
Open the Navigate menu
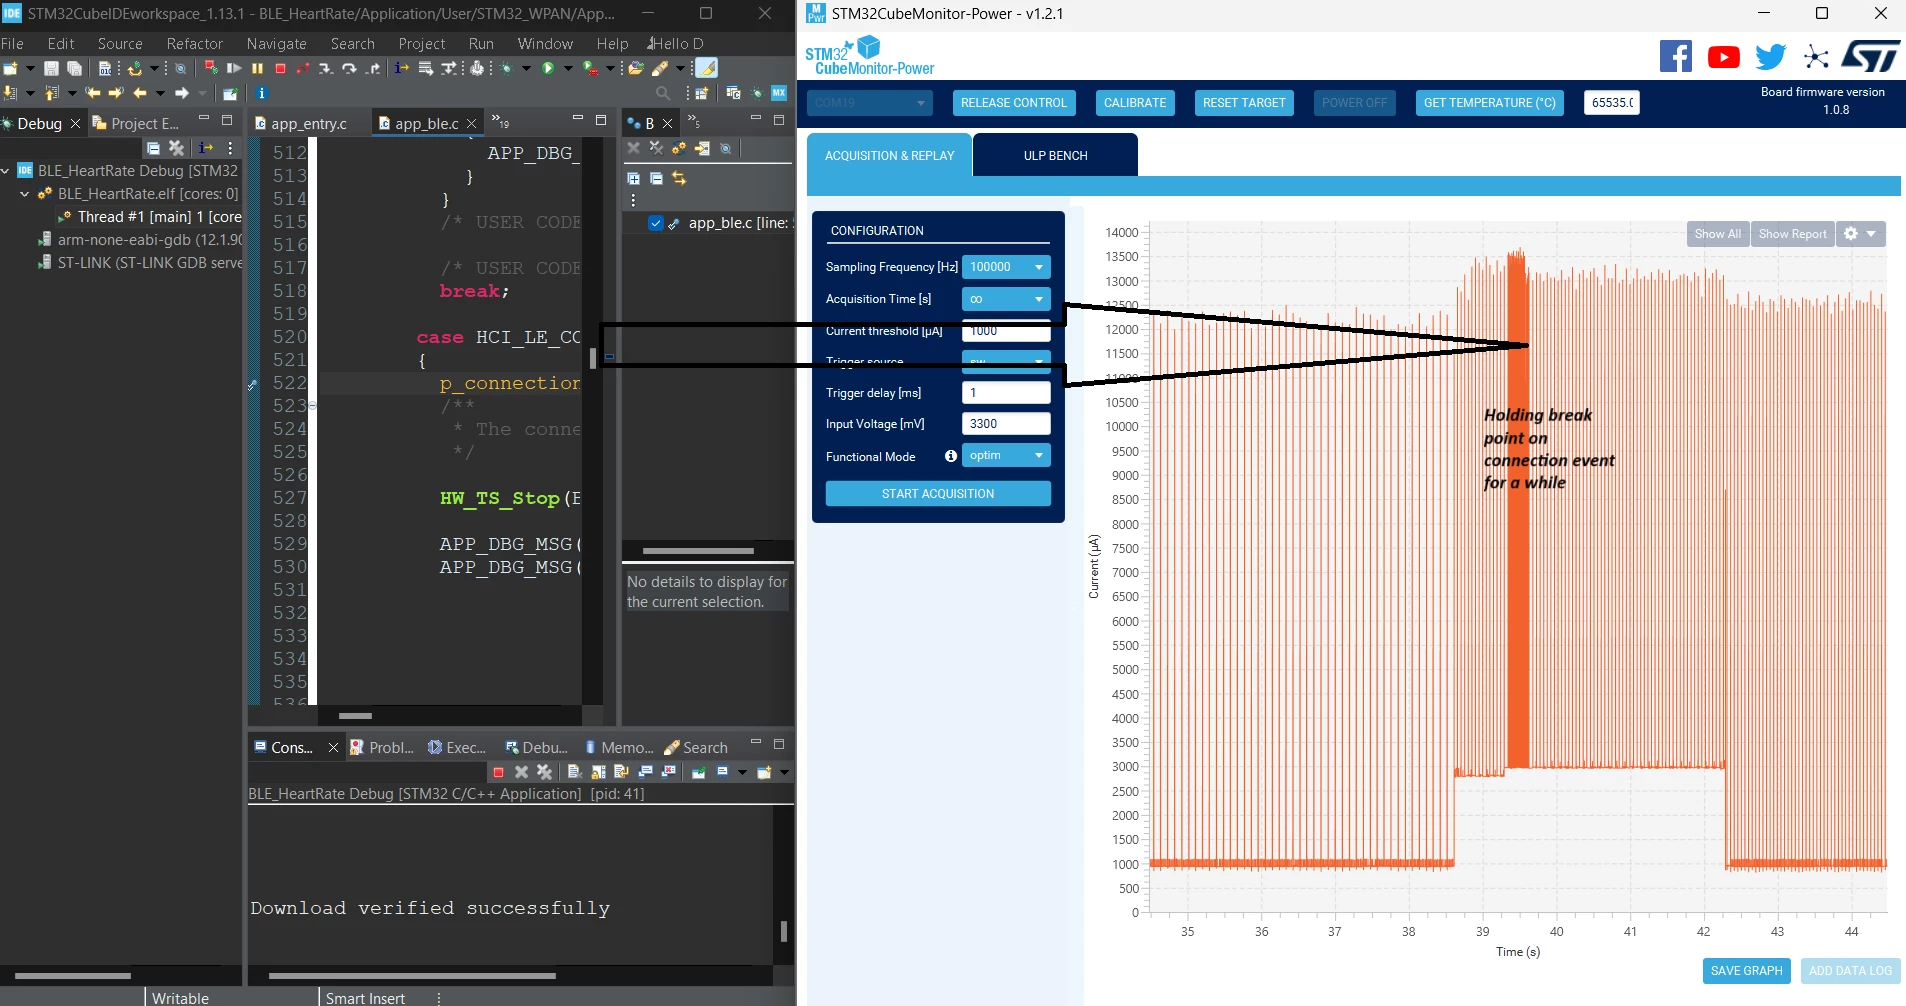tap(277, 44)
